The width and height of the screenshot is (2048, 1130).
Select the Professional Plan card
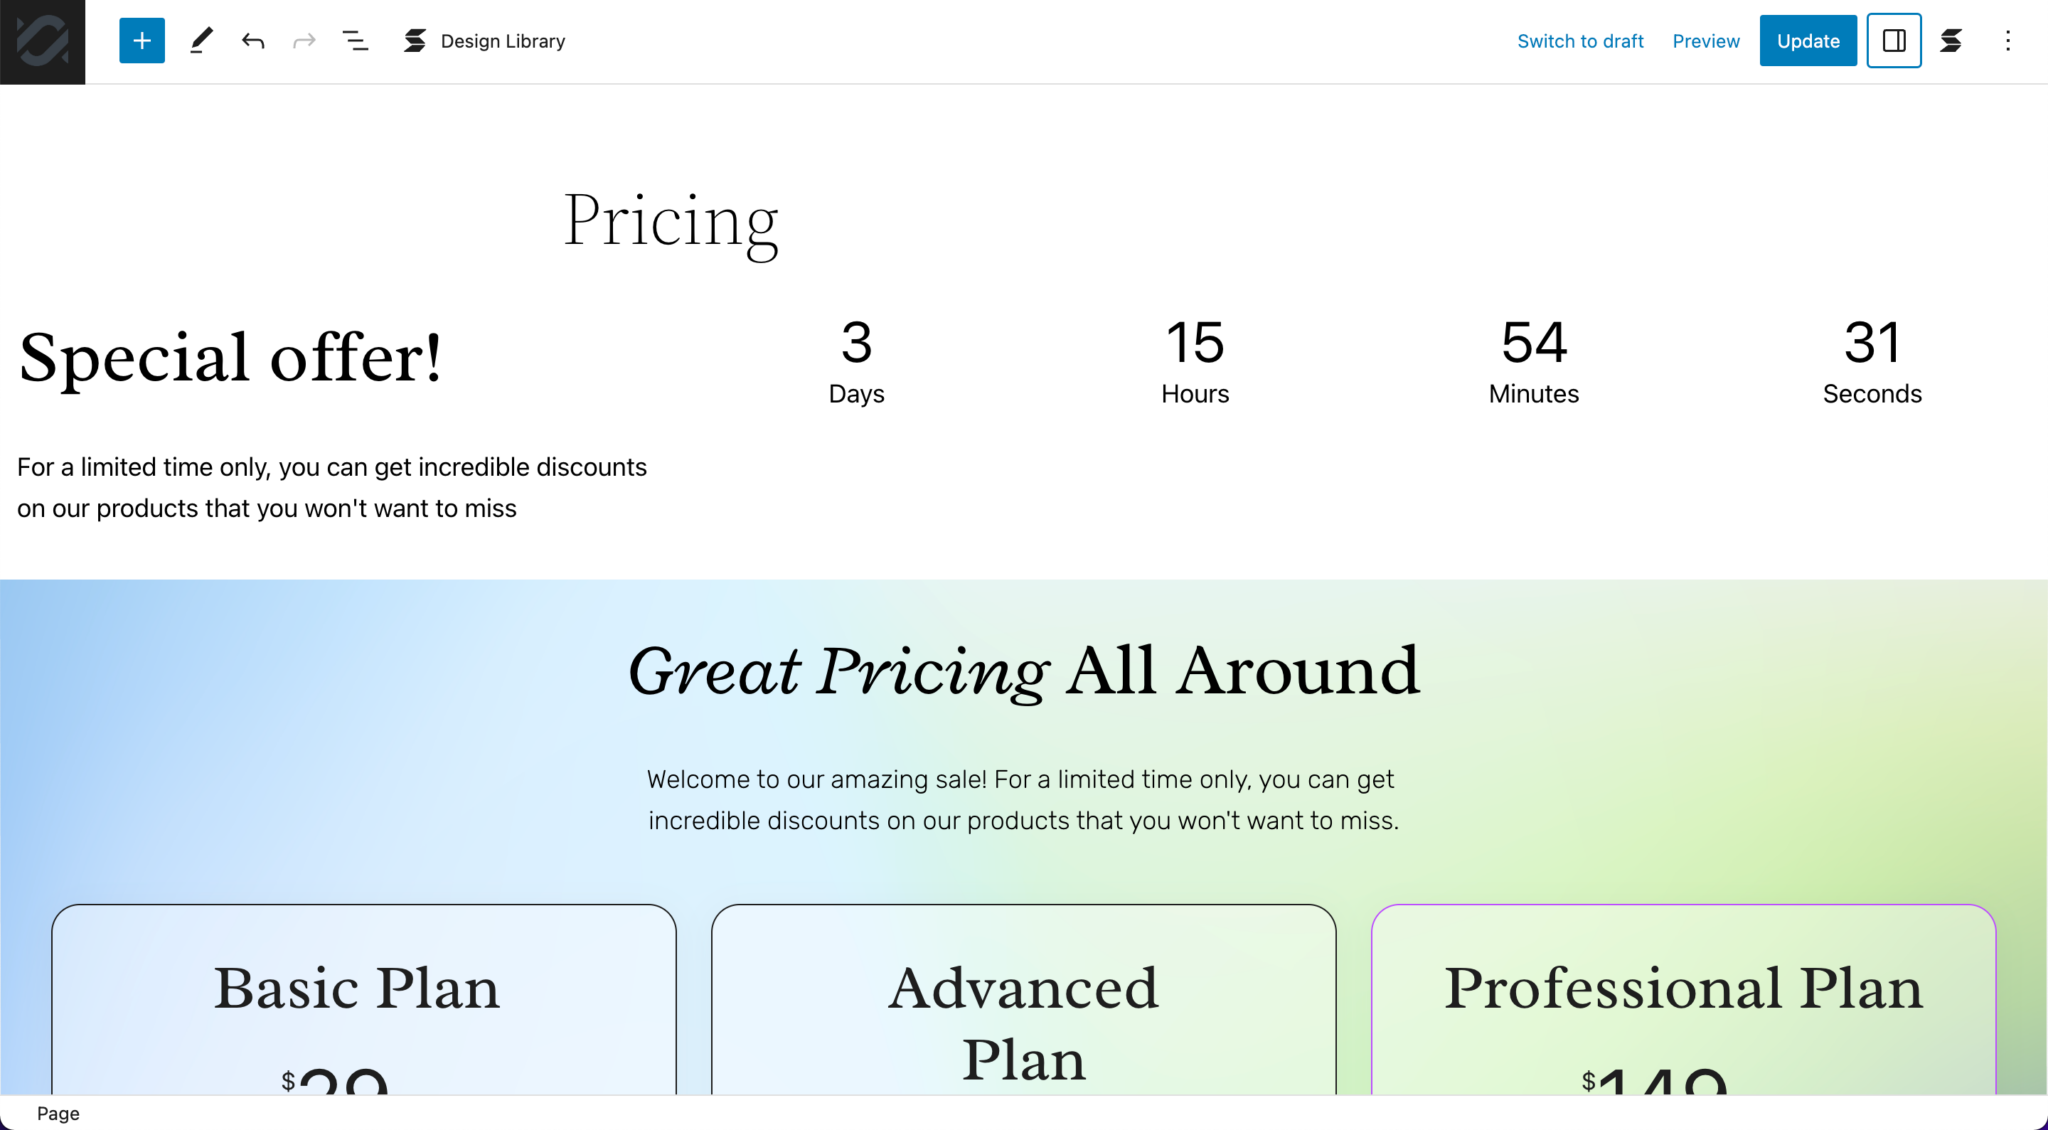pyautogui.click(x=1684, y=988)
